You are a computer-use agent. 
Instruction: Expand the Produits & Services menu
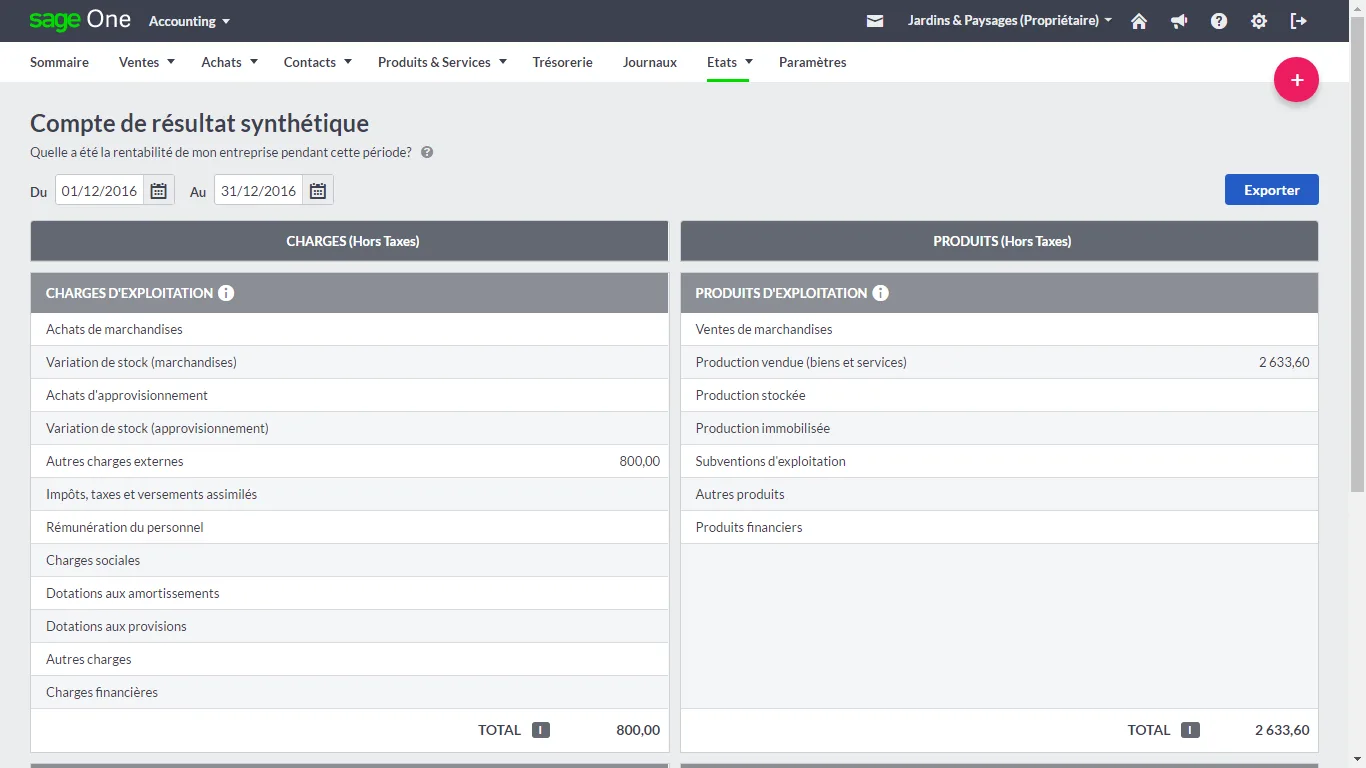coord(442,62)
